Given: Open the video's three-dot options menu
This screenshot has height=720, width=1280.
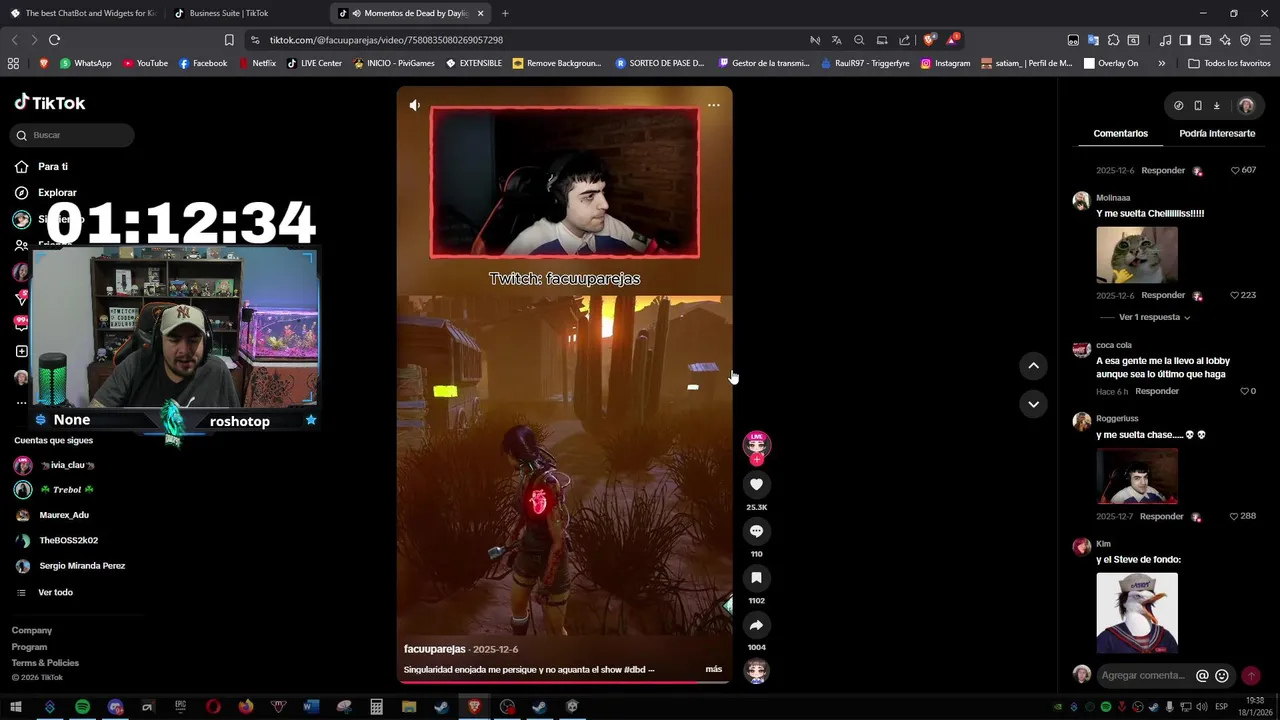Looking at the screenshot, I should 713,105.
